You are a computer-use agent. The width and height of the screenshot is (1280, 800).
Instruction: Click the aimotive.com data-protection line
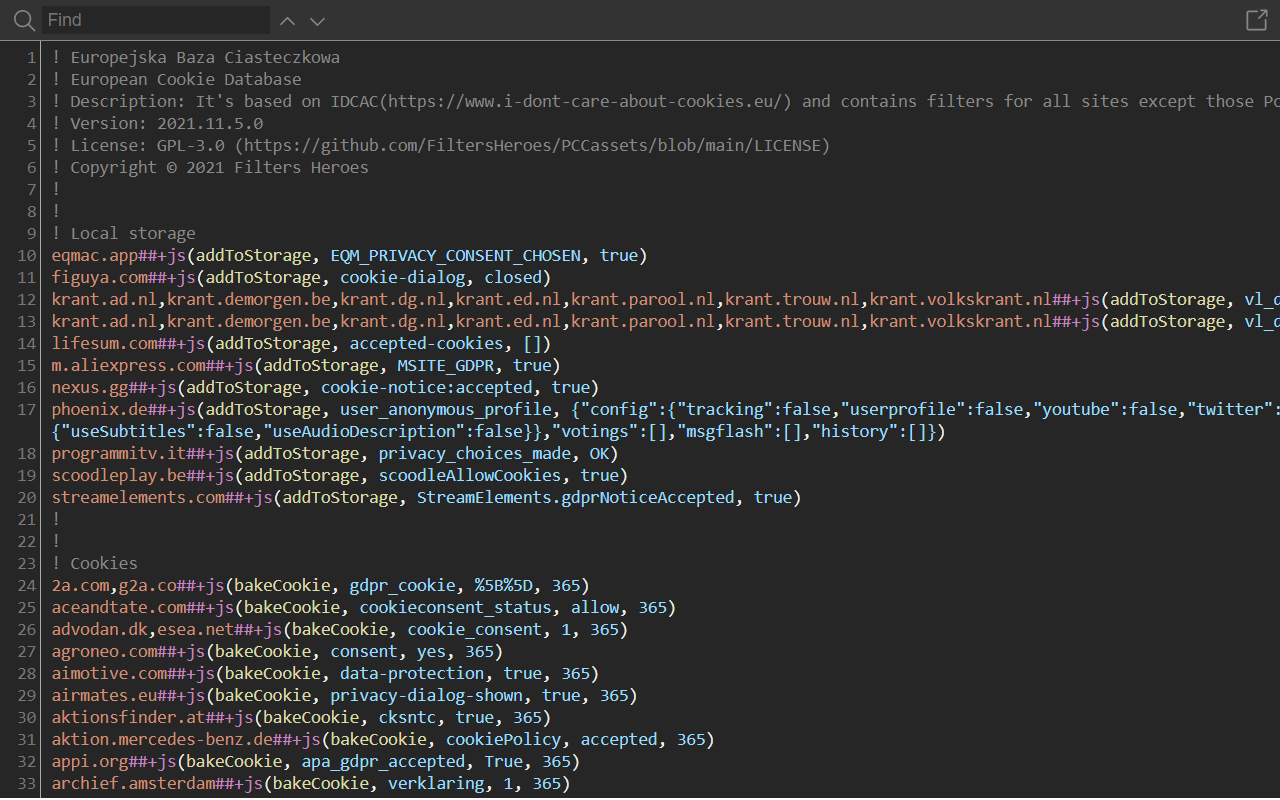pyautogui.click(x=325, y=673)
